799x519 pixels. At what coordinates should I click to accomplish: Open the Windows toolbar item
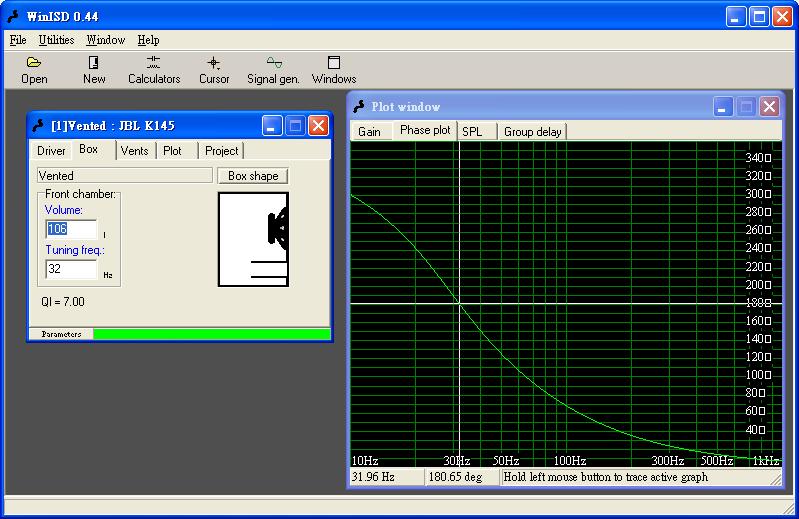tap(334, 69)
